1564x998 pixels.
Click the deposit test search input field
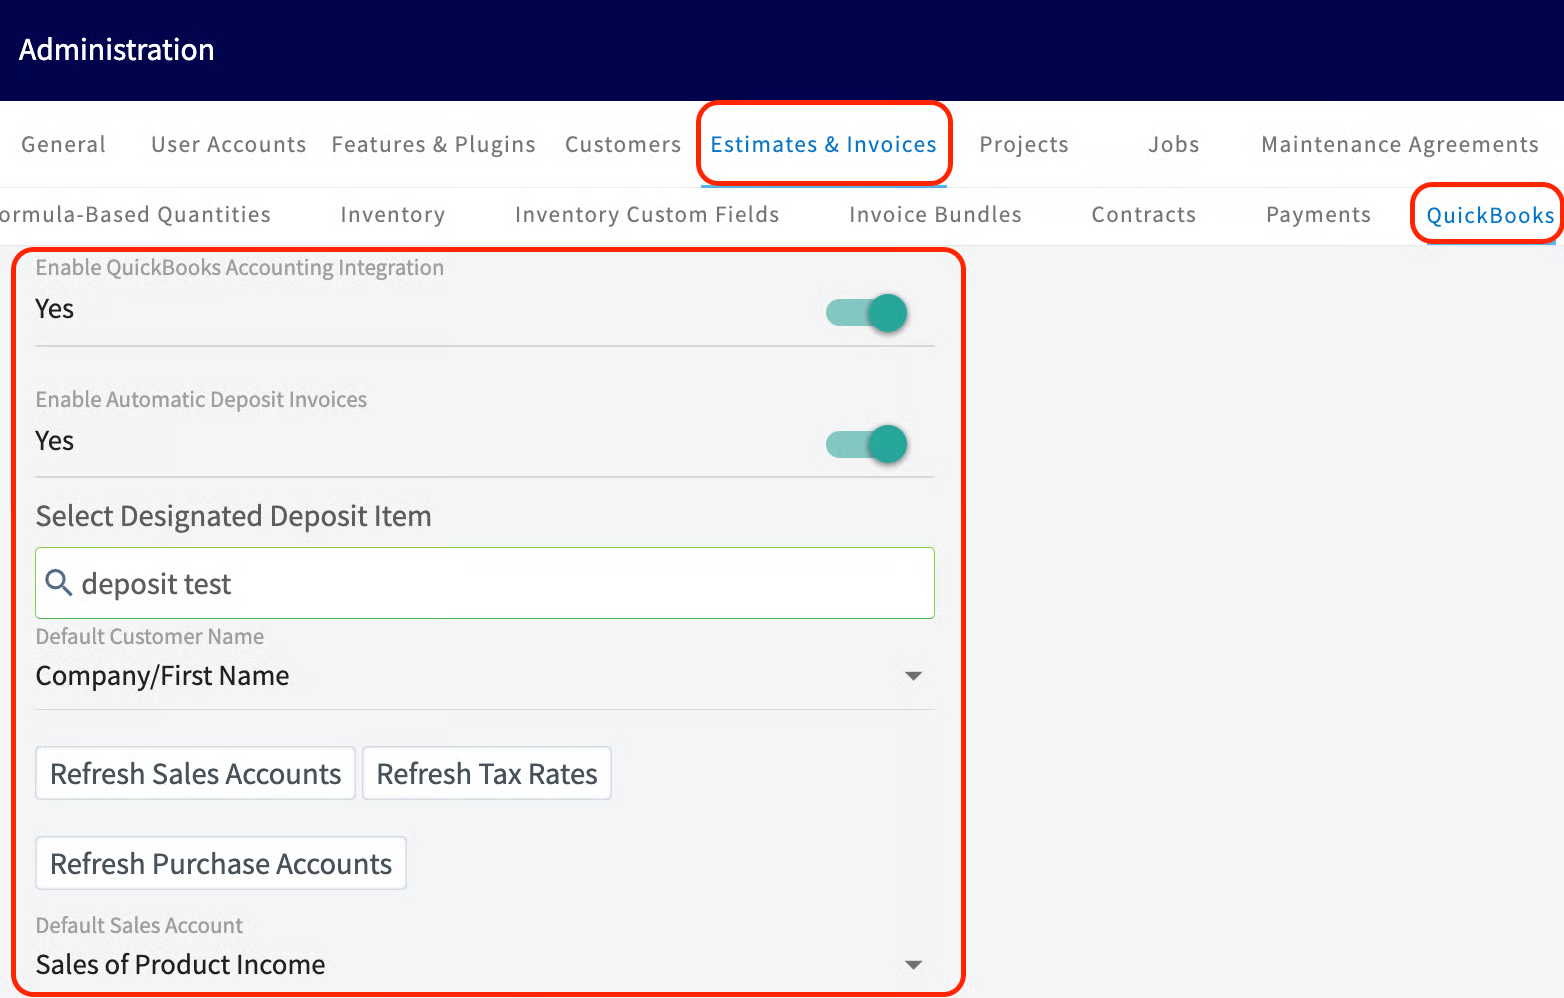click(485, 583)
